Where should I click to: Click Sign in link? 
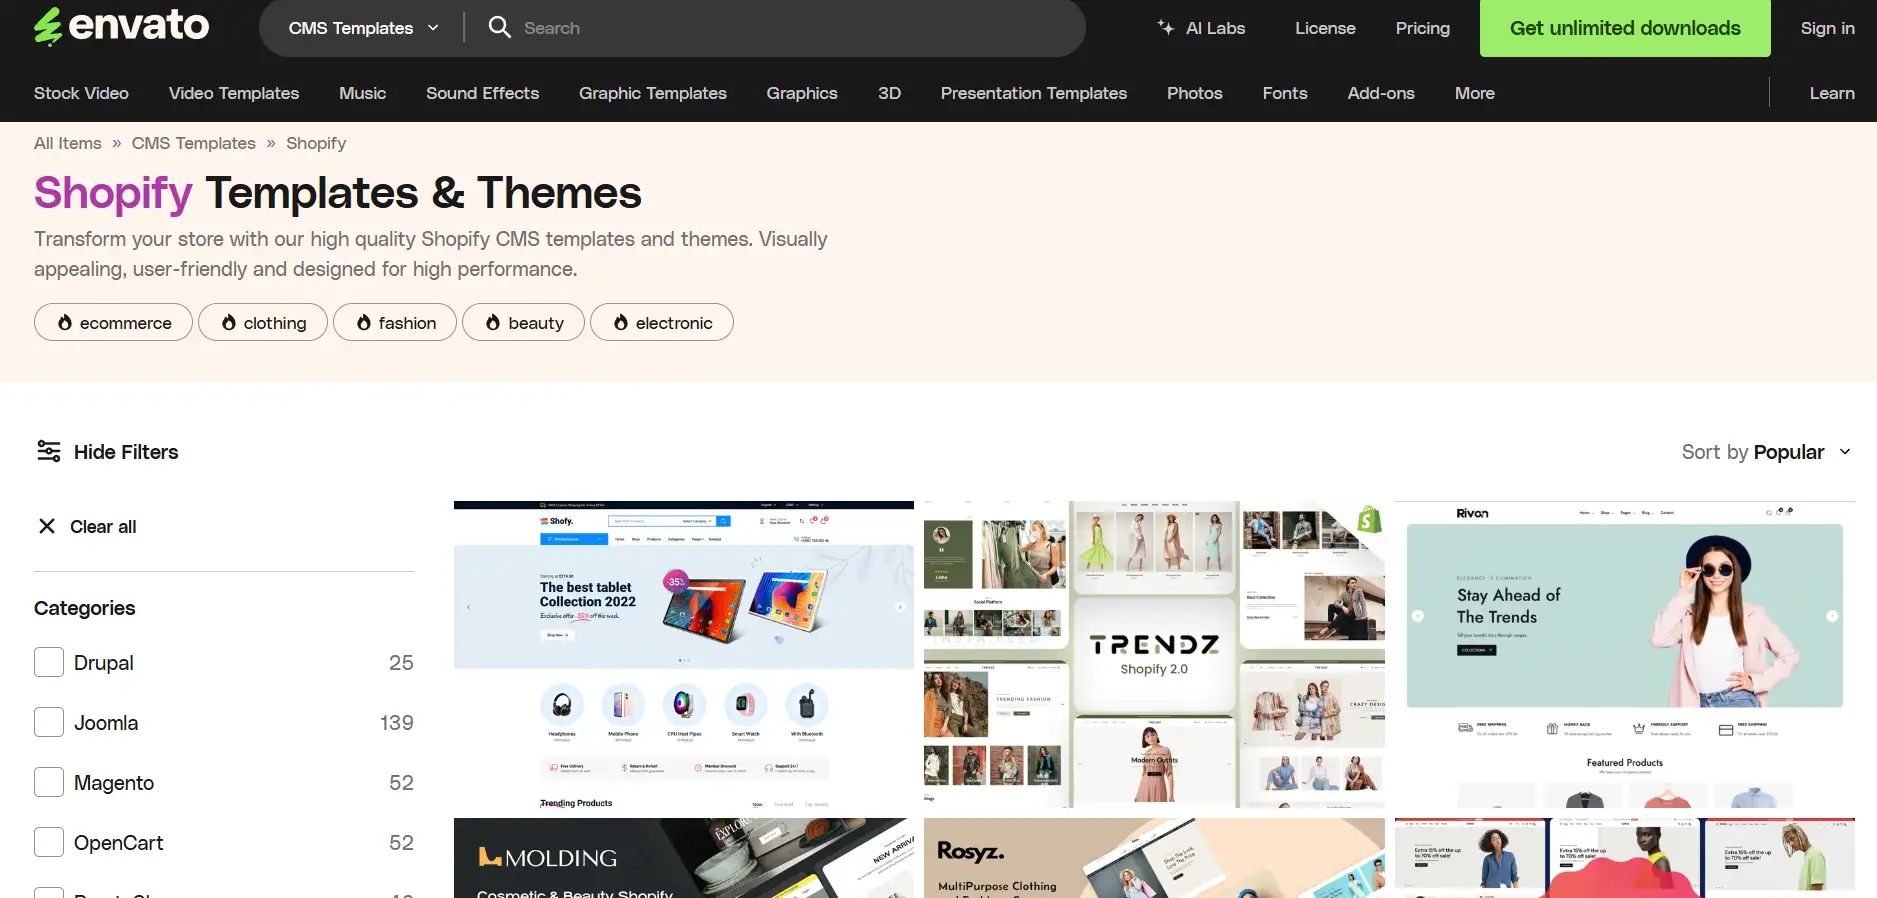click(1827, 28)
